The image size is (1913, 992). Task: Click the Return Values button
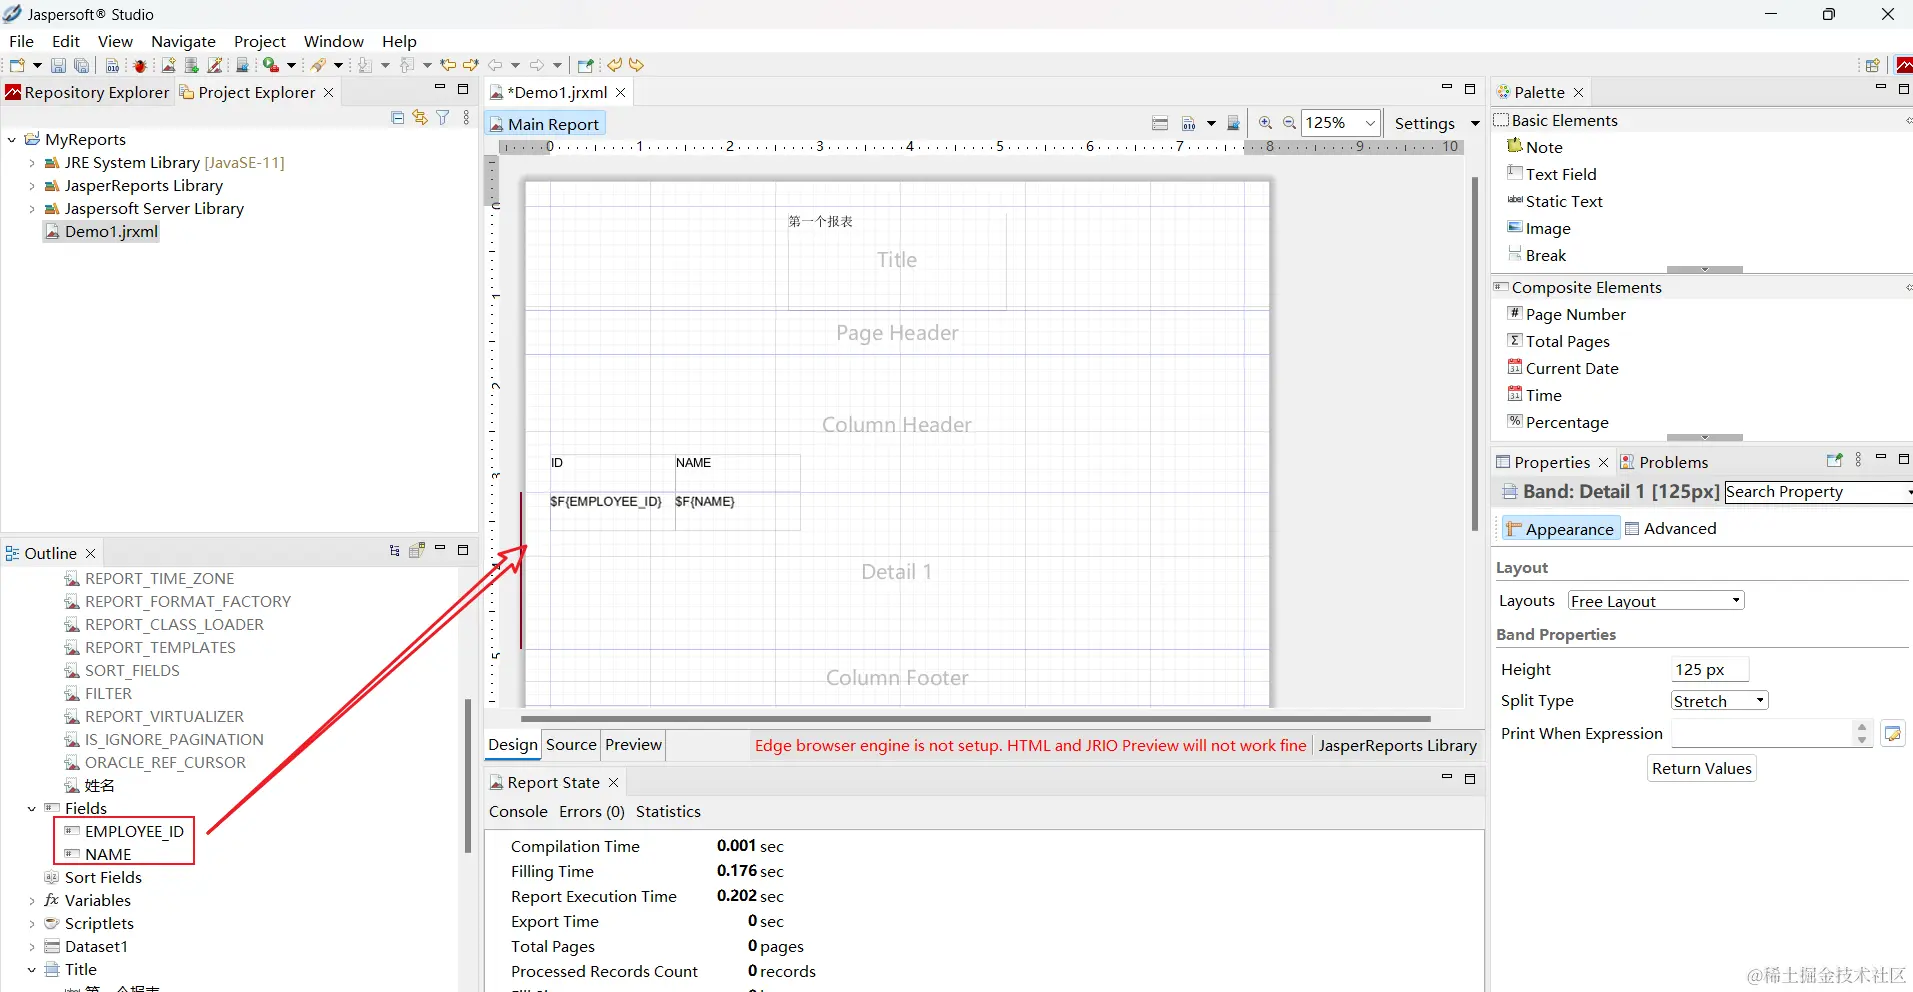click(1701, 769)
